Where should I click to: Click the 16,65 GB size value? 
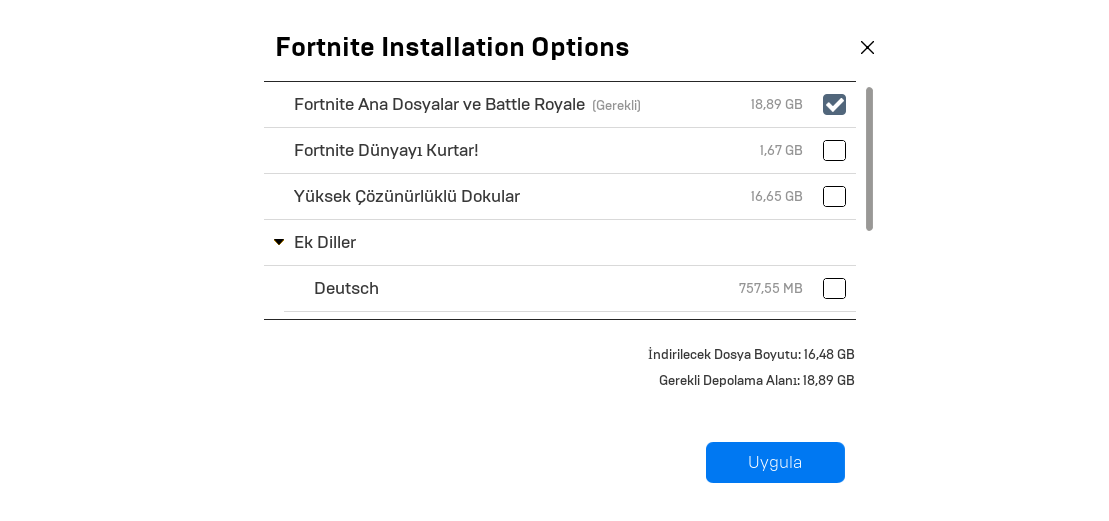(776, 197)
